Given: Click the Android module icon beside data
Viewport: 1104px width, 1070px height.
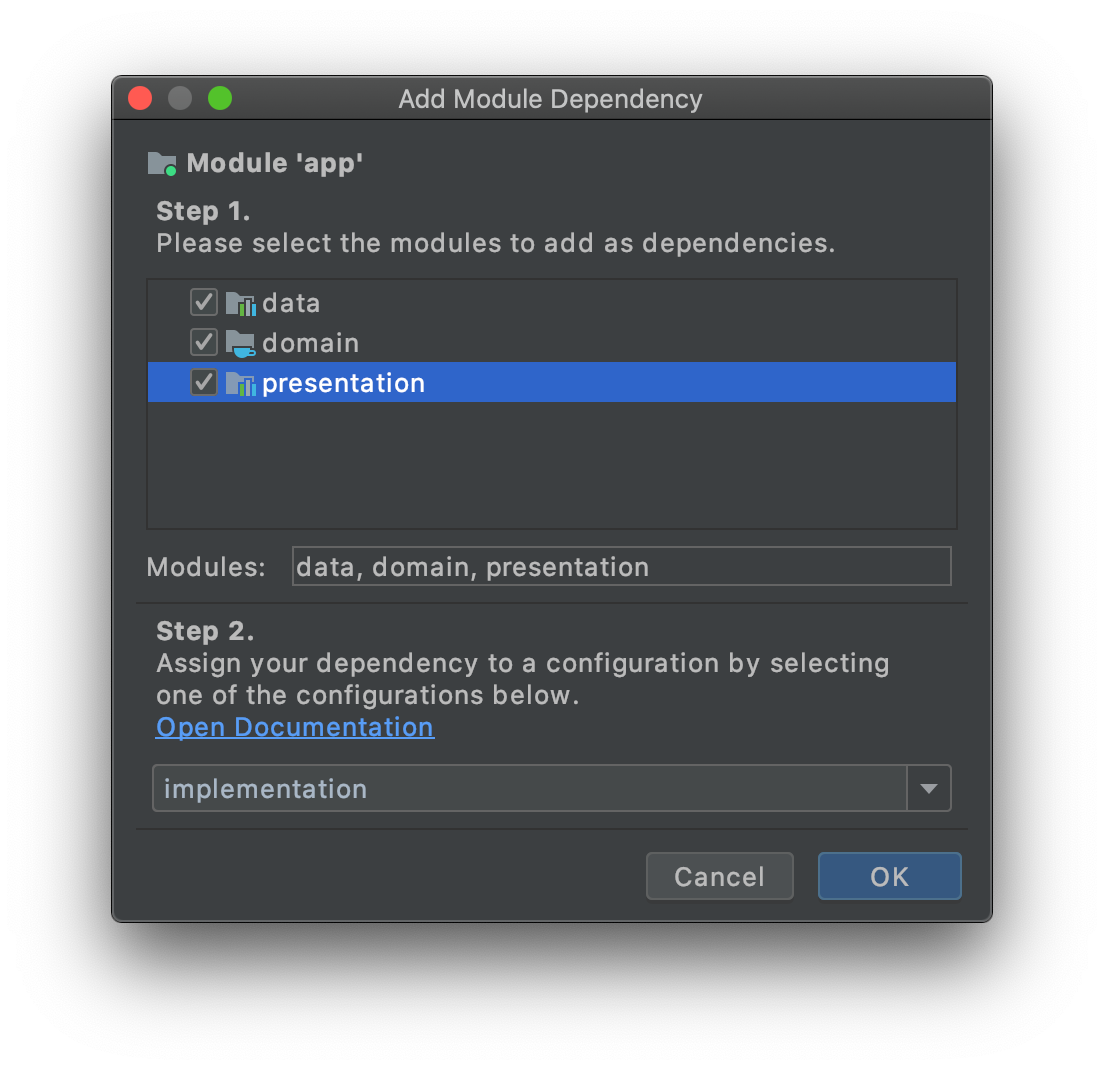Looking at the screenshot, I should click(241, 302).
